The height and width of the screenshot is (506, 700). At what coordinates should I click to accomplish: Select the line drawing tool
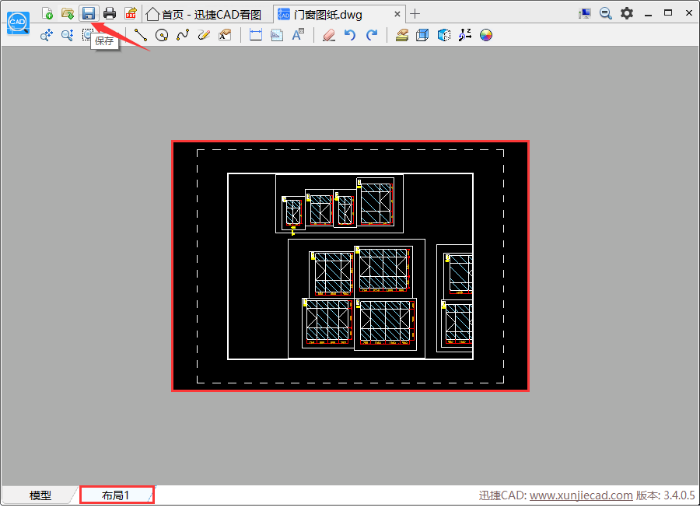[140, 35]
